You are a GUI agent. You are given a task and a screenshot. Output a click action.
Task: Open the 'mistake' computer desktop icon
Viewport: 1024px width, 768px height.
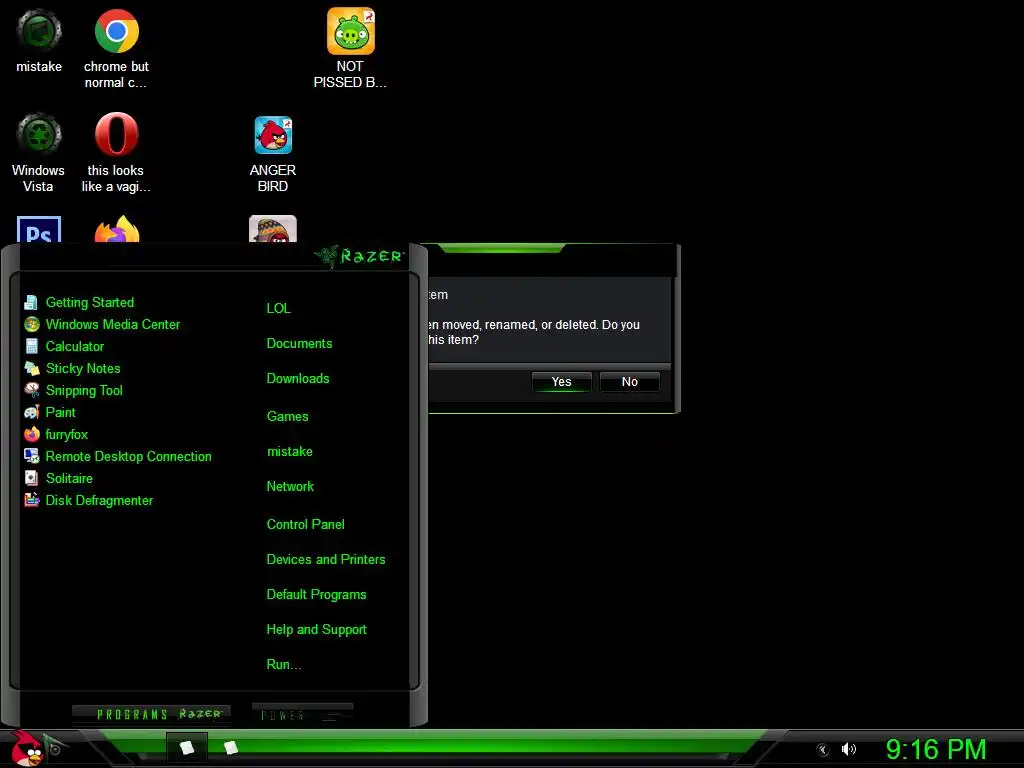pyautogui.click(x=39, y=40)
